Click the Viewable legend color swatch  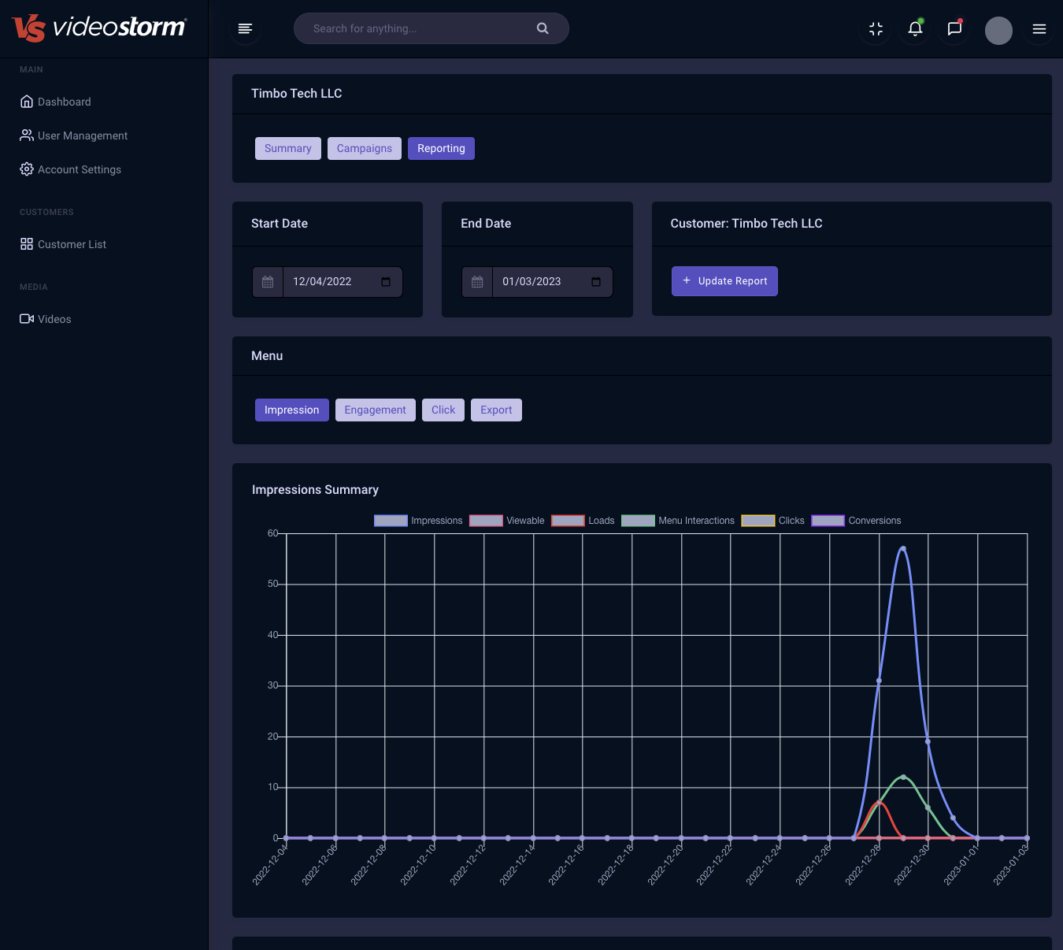pos(485,520)
